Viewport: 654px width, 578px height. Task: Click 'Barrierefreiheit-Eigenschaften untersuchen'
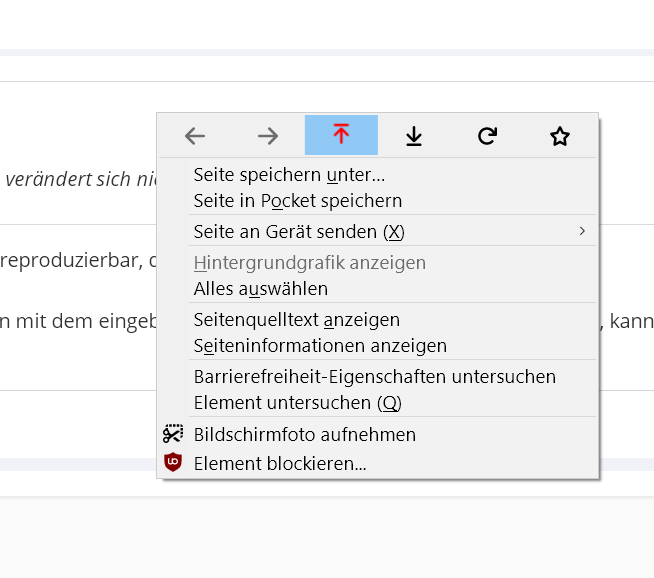[375, 377]
